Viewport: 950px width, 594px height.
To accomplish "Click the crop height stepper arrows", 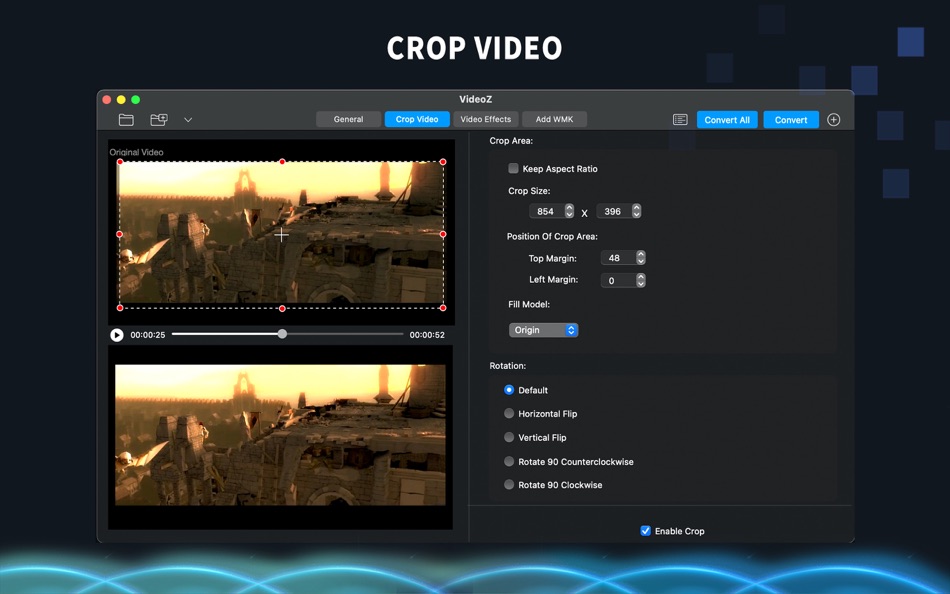I will click(x=636, y=211).
